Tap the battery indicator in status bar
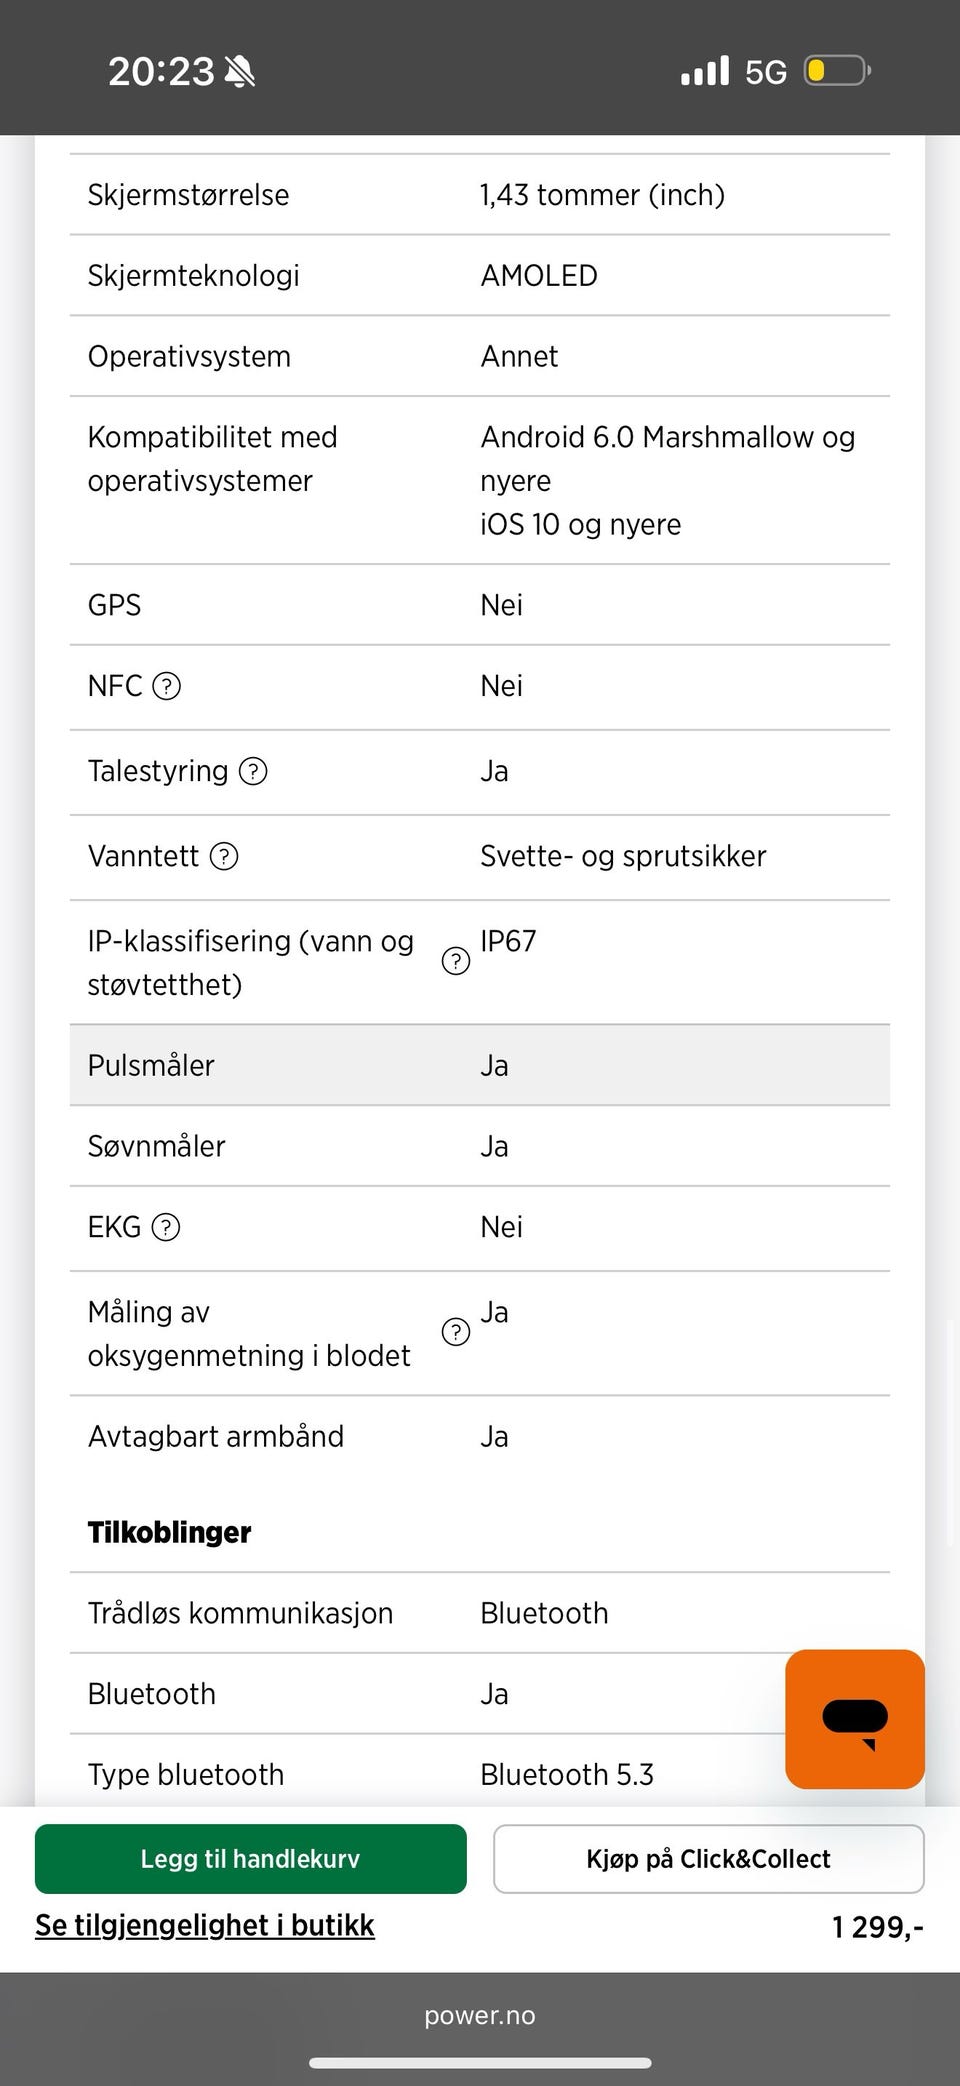The image size is (960, 2086). (x=836, y=72)
